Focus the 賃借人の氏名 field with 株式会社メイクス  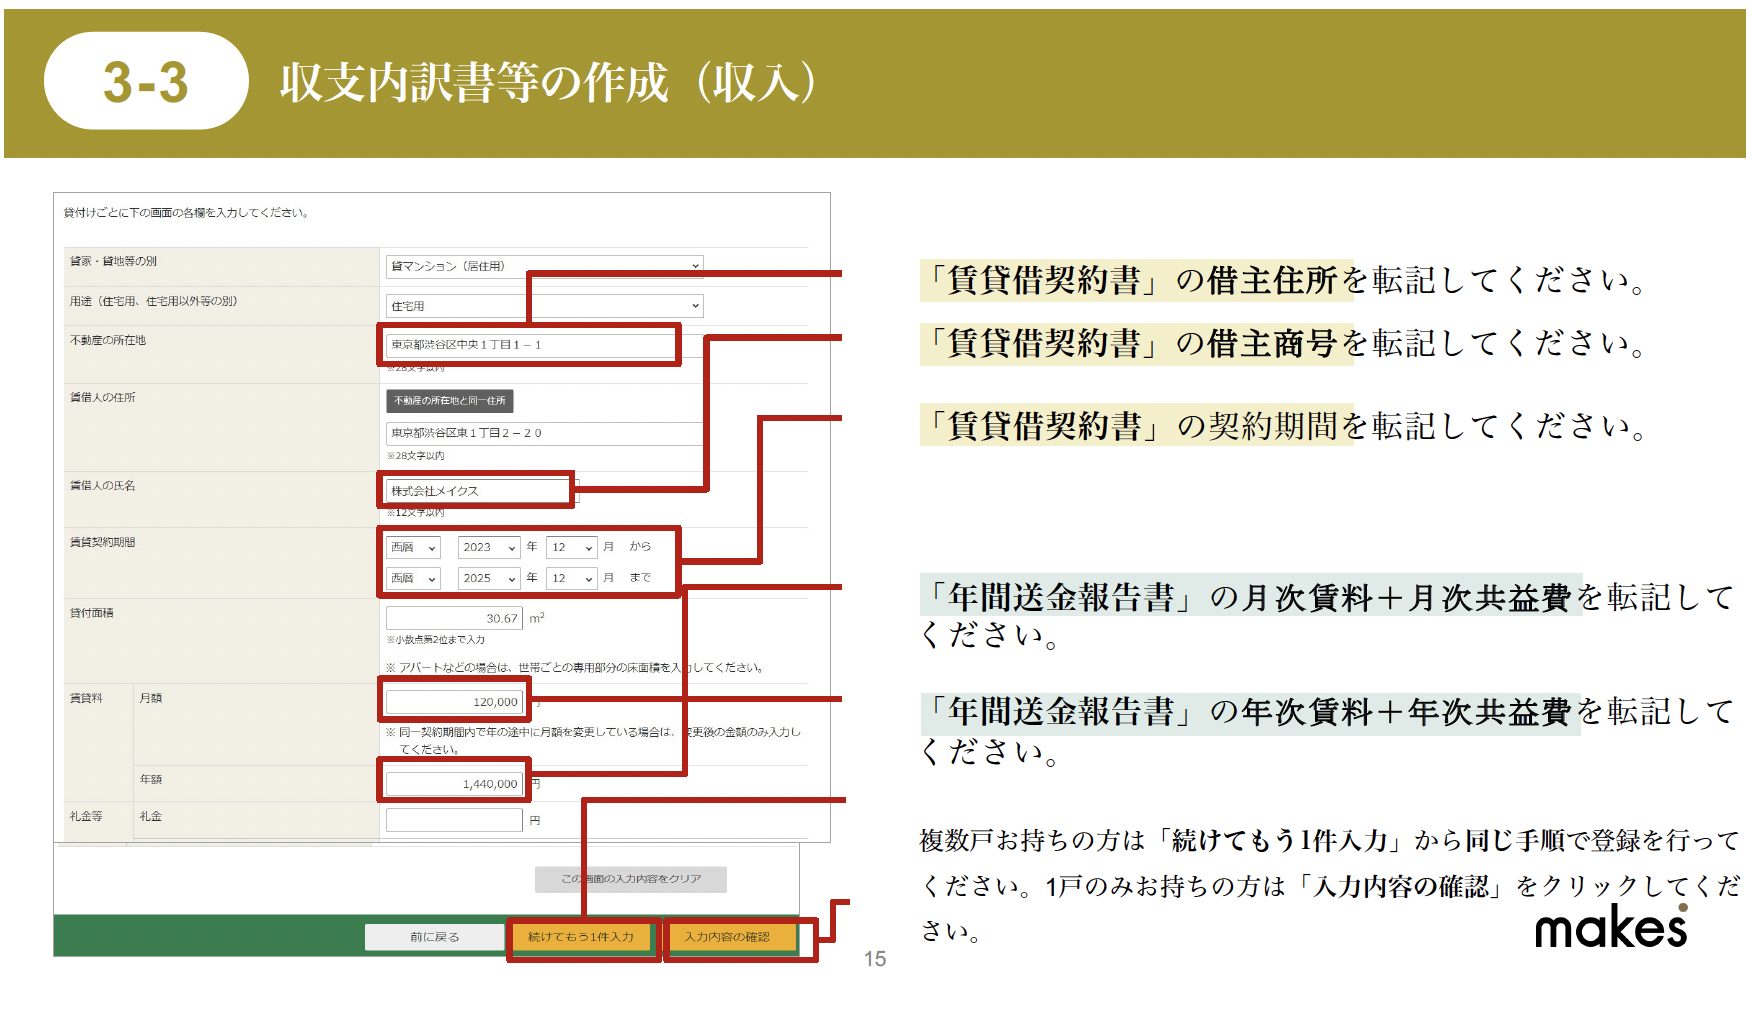[x=477, y=491]
